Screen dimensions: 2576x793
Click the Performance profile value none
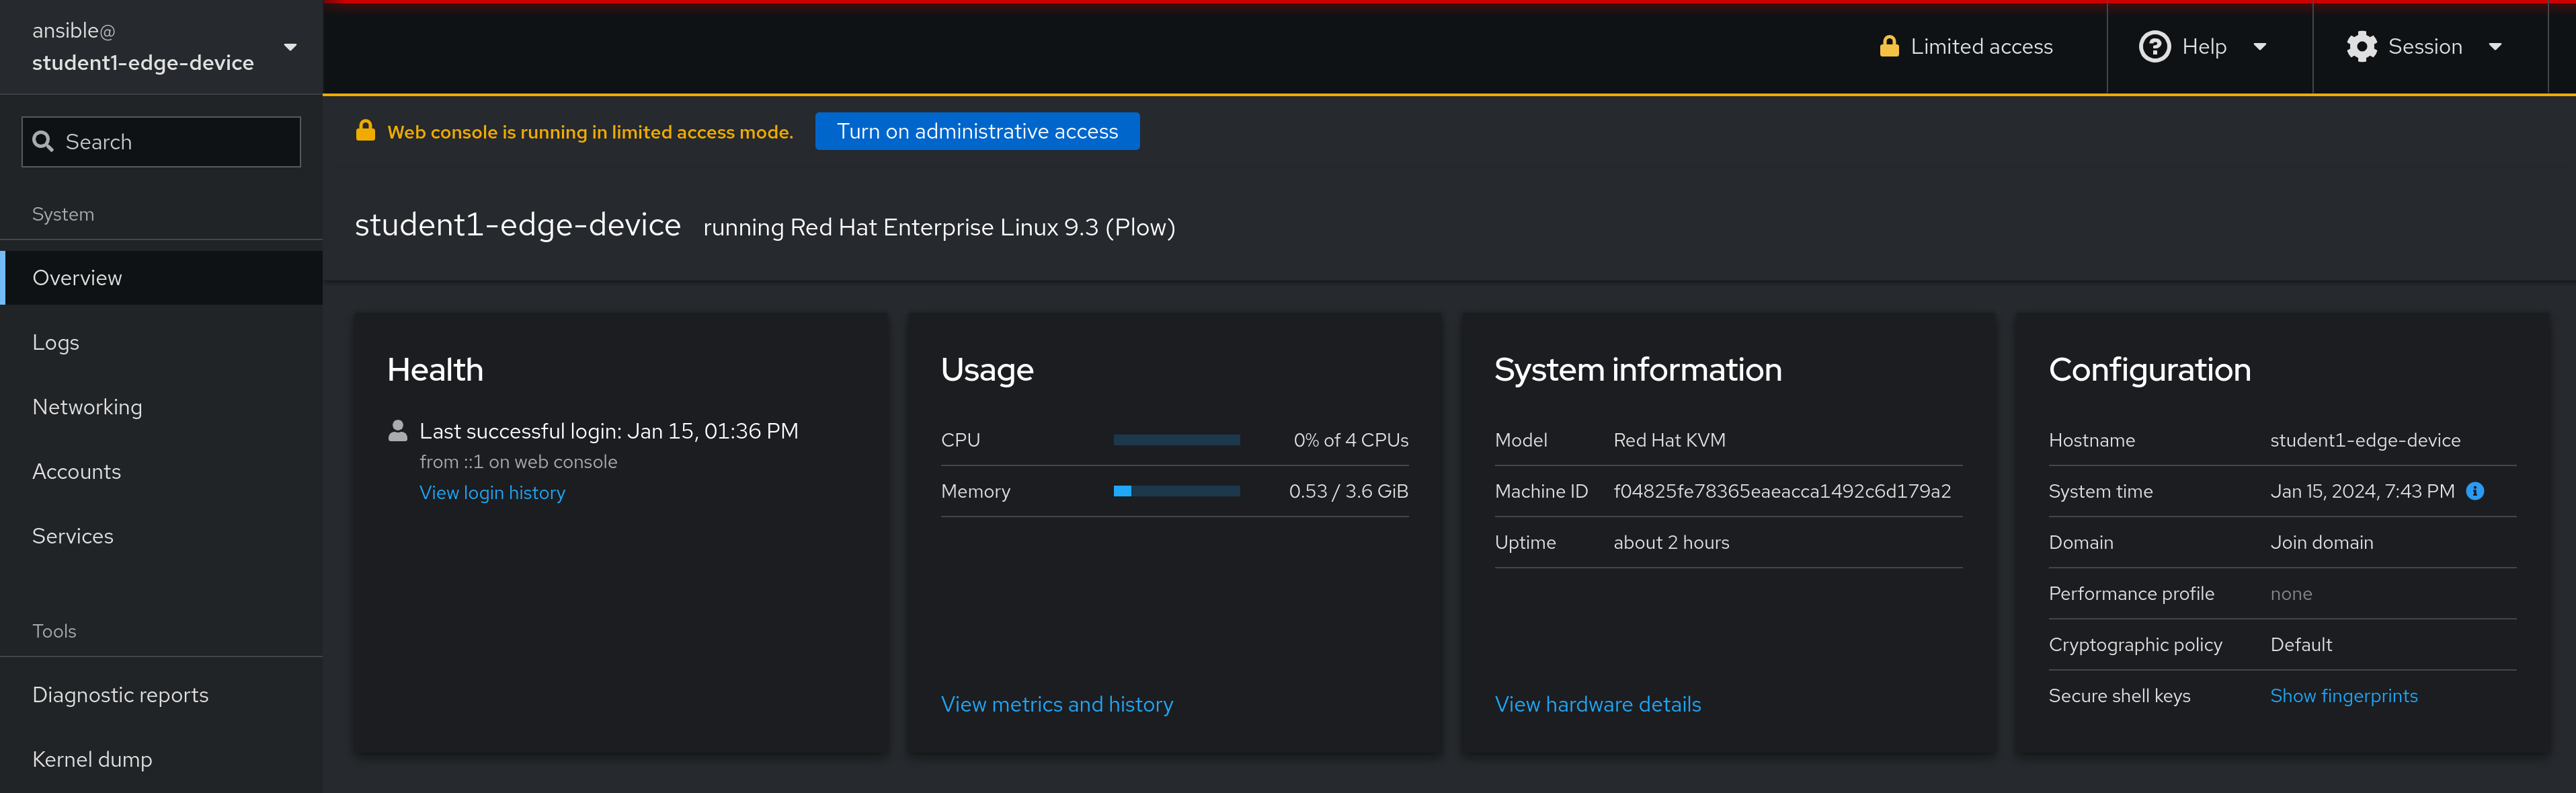click(2291, 594)
